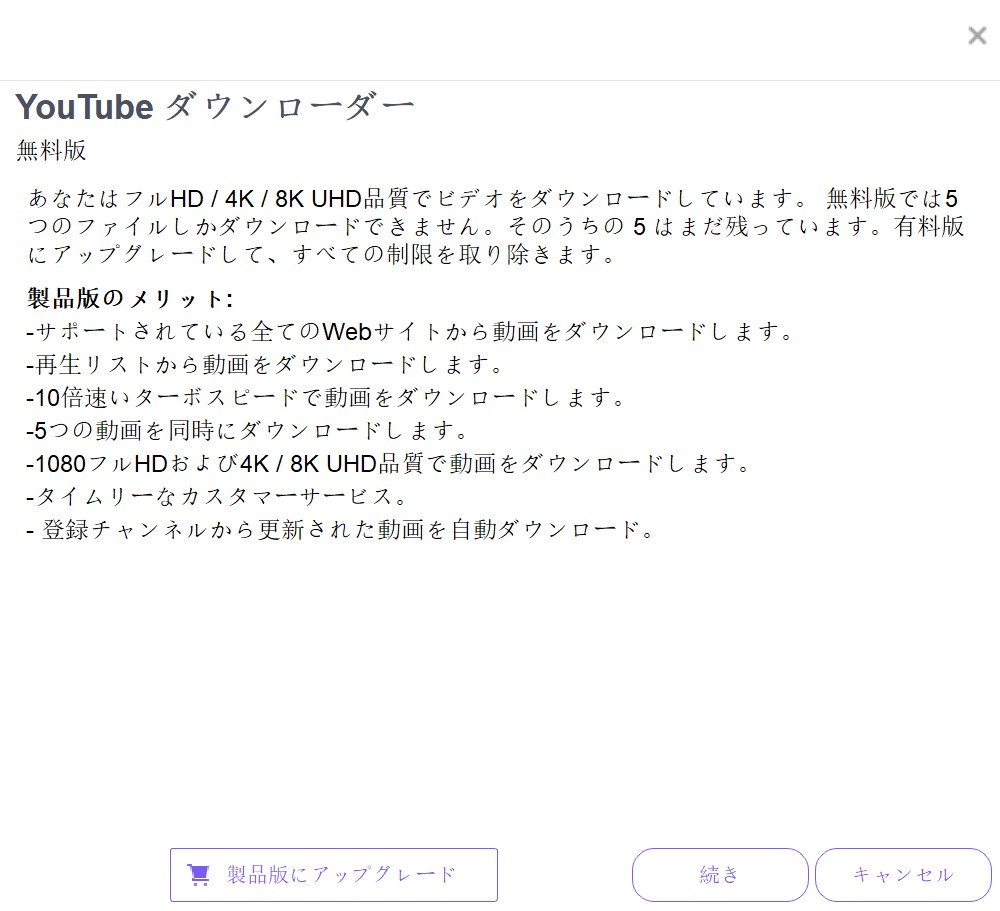This screenshot has width=1000, height=911.
Task: Click the line about サポートされている全てのWebサイト
Action: [409, 332]
